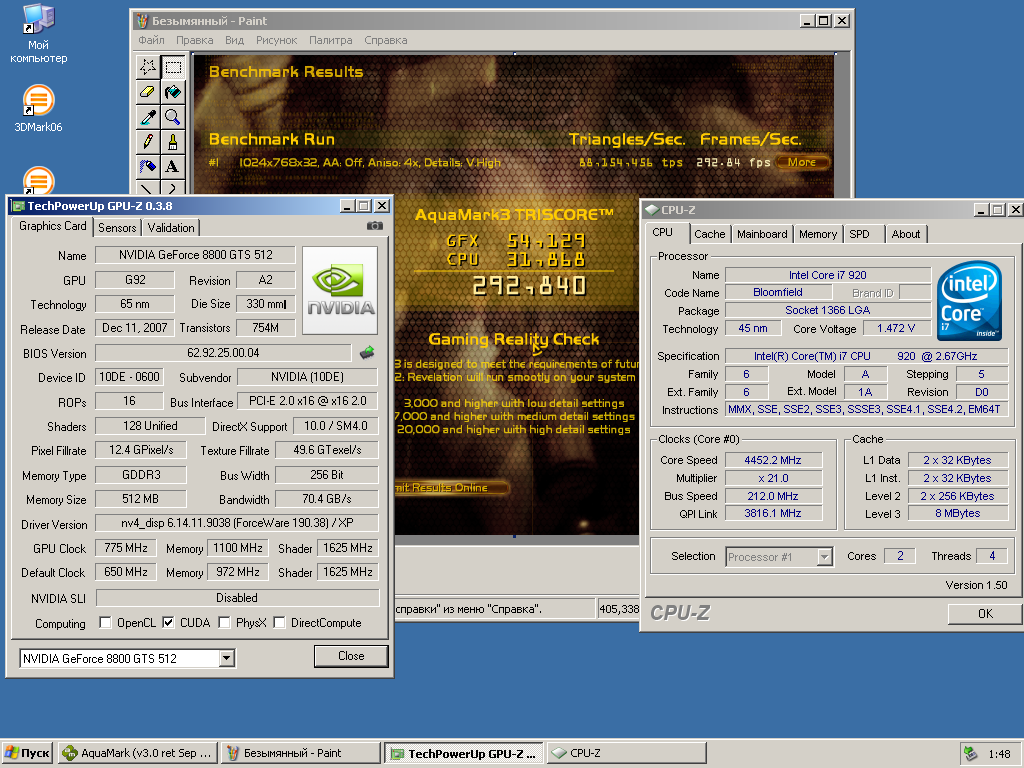Viewport: 1024px width, 768px height.
Task: Switch to the Sensors tab in GPU-Z
Action: click(x=118, y=228)
